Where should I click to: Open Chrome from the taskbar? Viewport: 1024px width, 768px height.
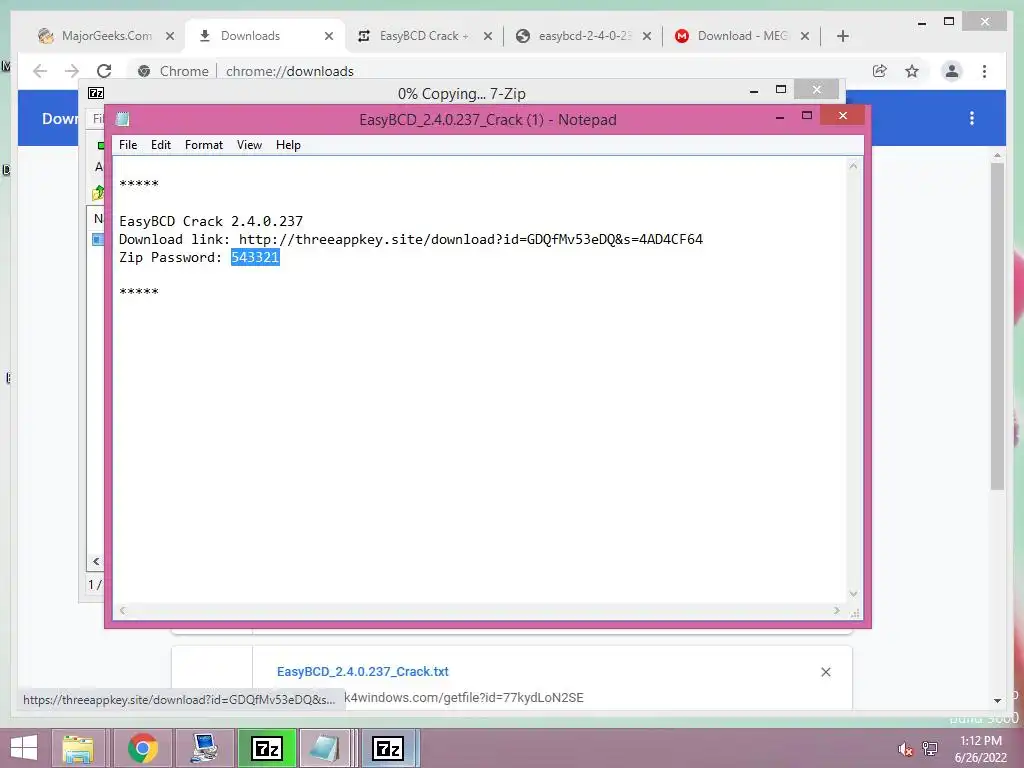click(142, 748)
